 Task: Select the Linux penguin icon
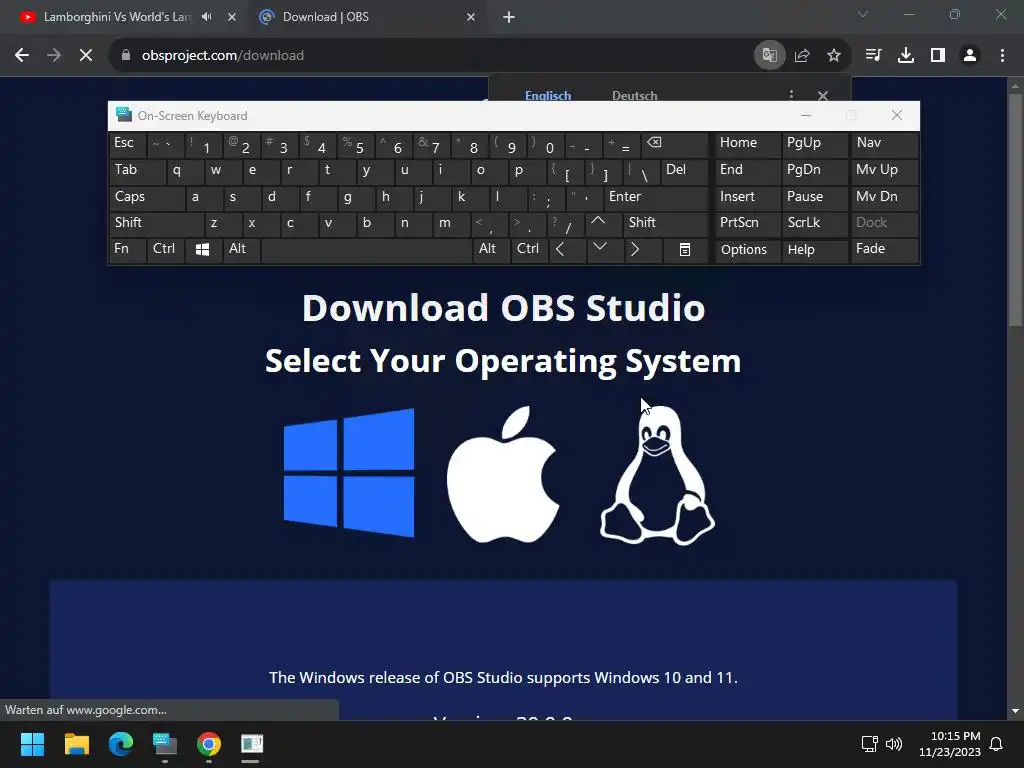657,475
